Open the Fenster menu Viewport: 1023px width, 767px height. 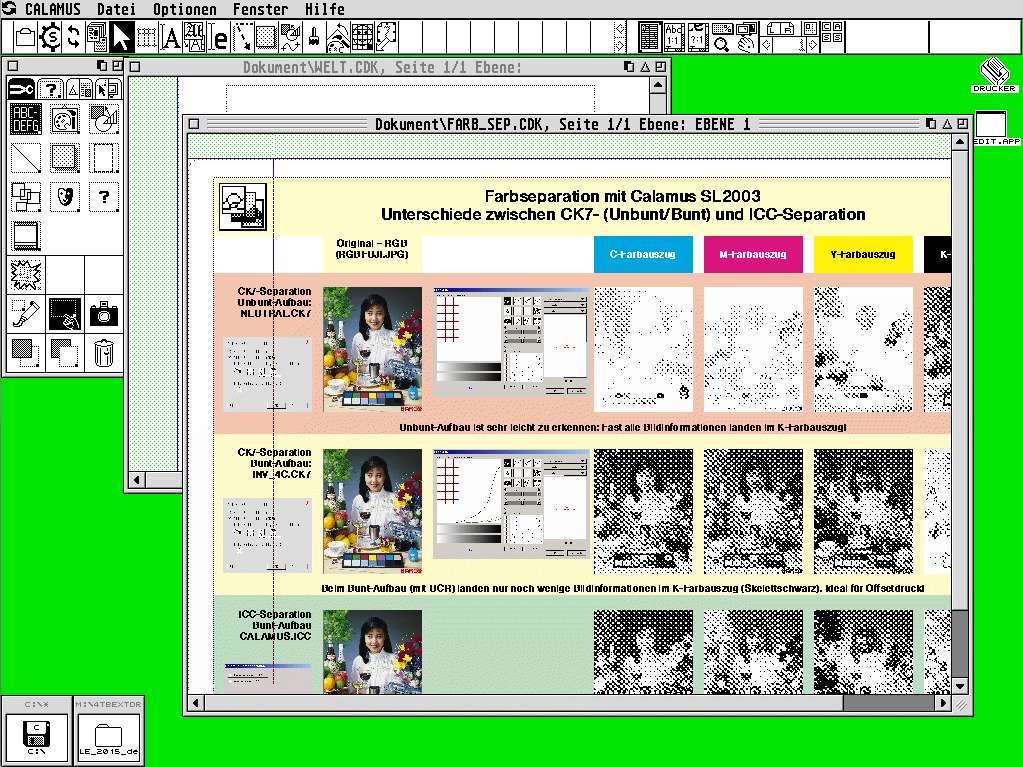tap(260, 9)
